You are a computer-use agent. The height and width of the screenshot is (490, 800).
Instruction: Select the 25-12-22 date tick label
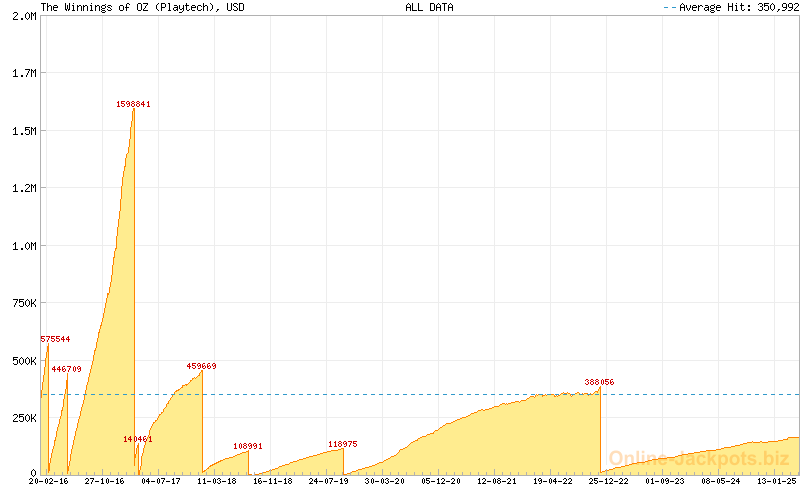click(x=608, y=481)
